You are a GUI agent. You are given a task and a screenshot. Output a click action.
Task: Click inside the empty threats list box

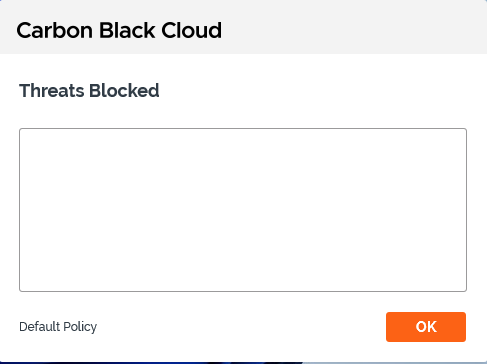click(243, 210)
